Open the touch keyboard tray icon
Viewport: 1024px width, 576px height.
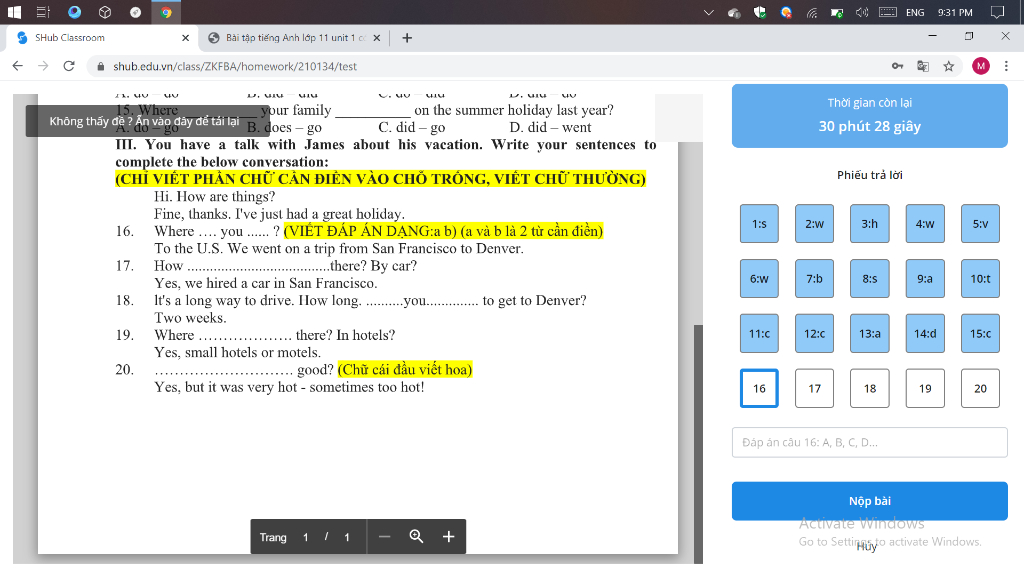pyautogui.click(x=888, y=12)
